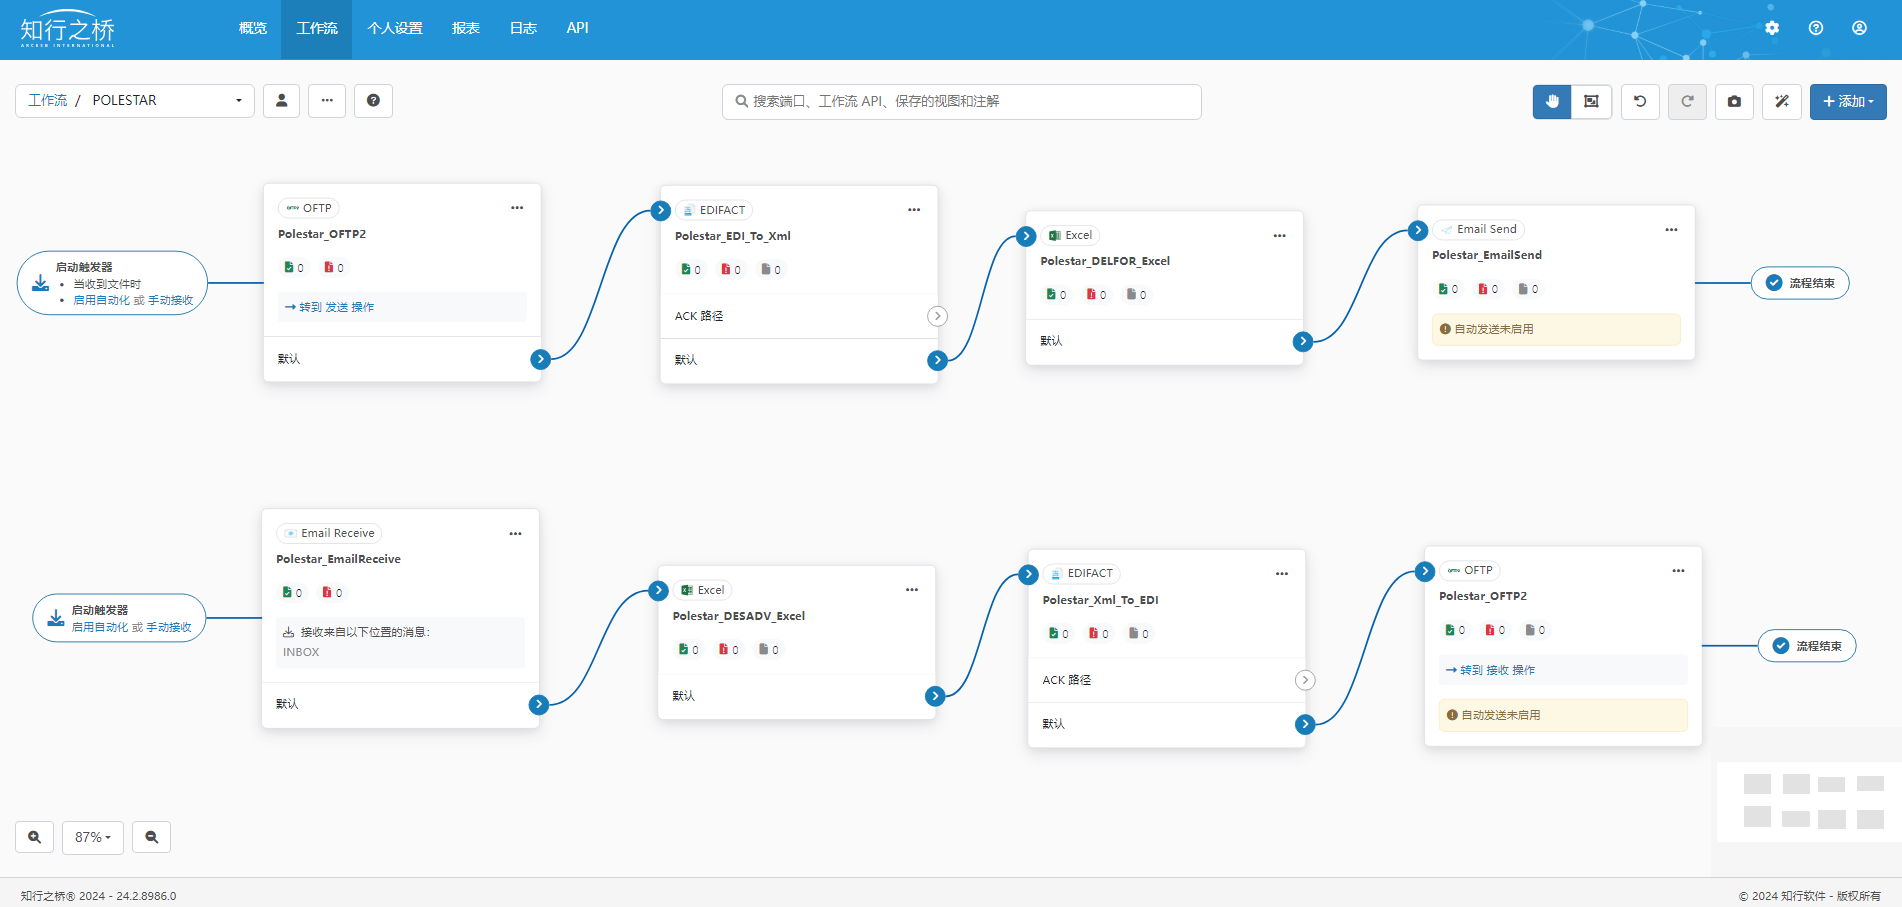This screenshot has width=1902, height=907.
Task: Click the help question mark in header
Action: pos(1816,28)
